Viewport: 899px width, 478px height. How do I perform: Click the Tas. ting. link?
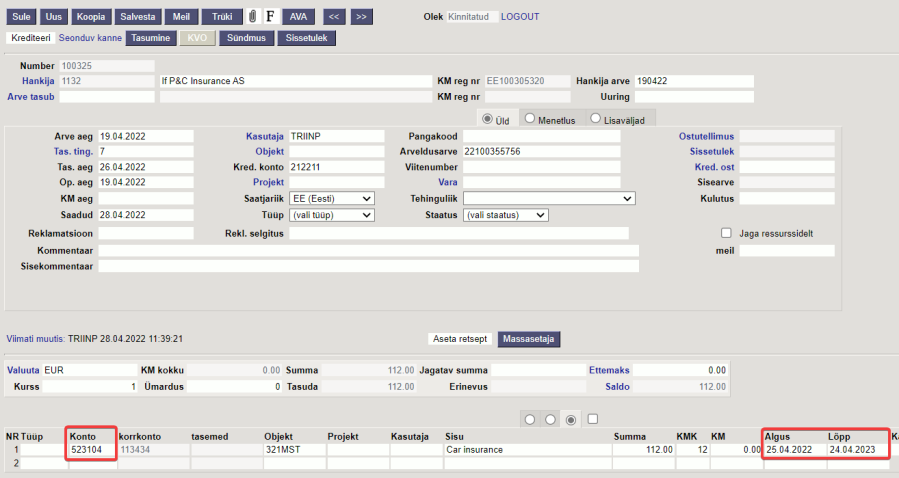coord(73,151)
